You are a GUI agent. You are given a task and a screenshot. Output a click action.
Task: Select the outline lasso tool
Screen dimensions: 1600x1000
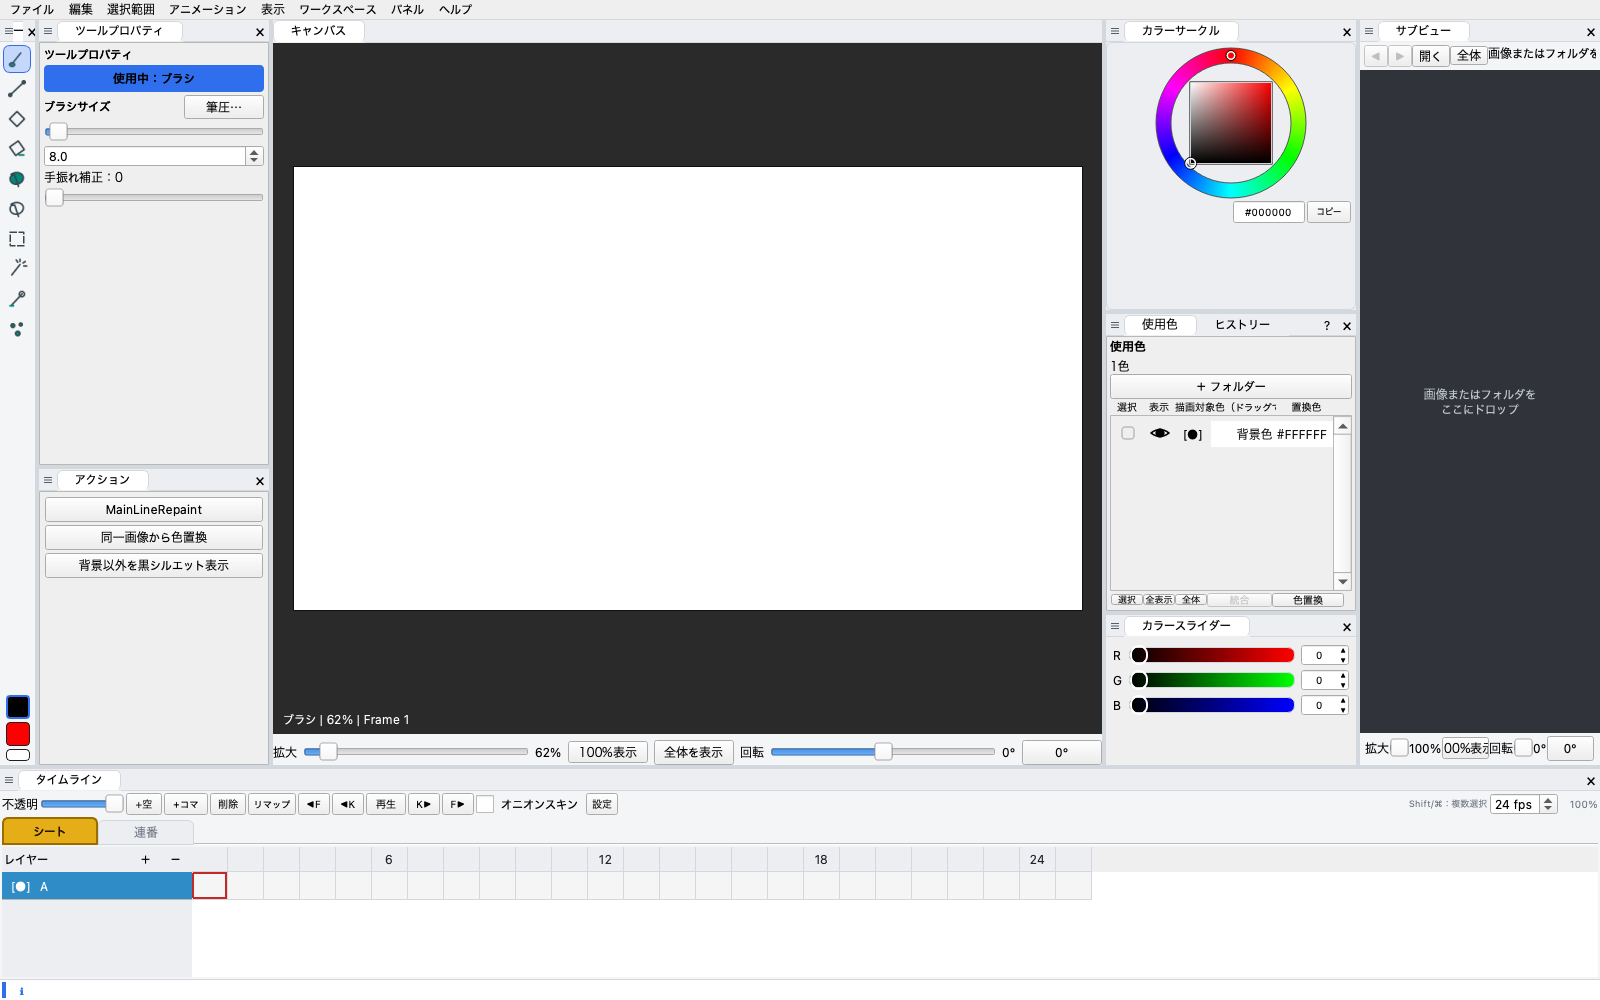click(x=17, y=209)
